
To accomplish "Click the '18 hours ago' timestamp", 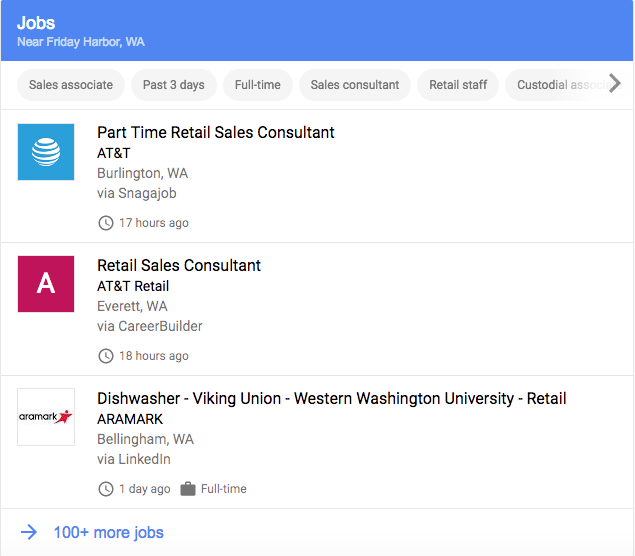I will click(154, 356).
